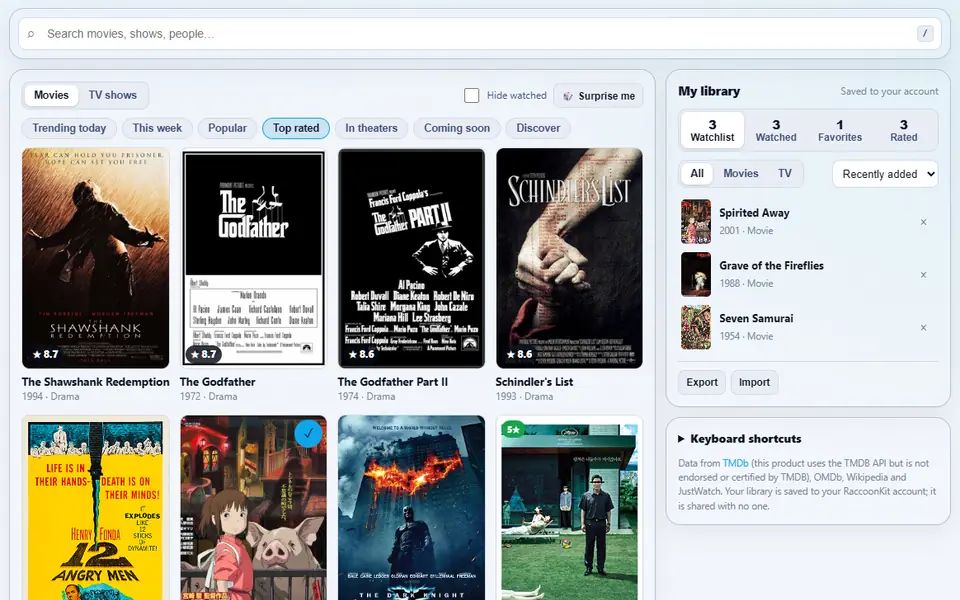The height and width of the screenshot is (600, 960).
Task: Filter library by All
Action: [x=697, y=173]
